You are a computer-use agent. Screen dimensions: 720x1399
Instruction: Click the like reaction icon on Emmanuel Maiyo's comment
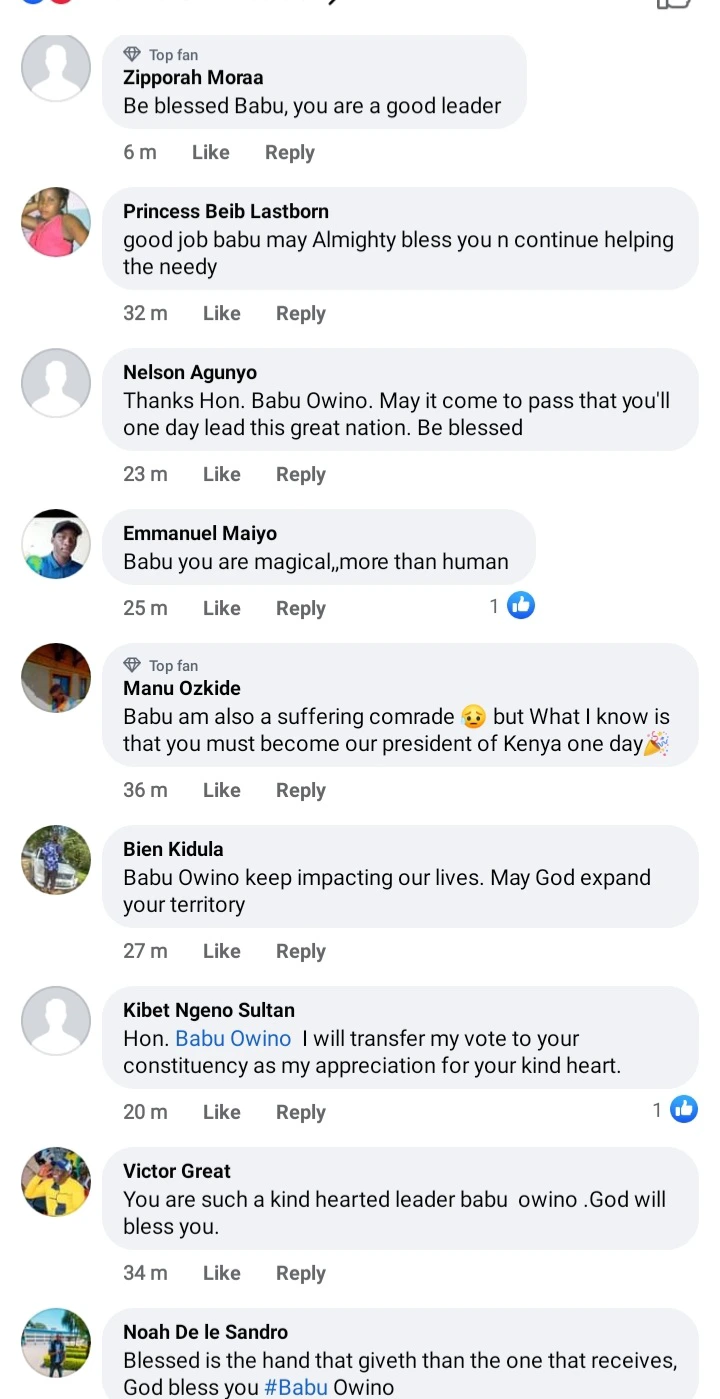(521, 605)
